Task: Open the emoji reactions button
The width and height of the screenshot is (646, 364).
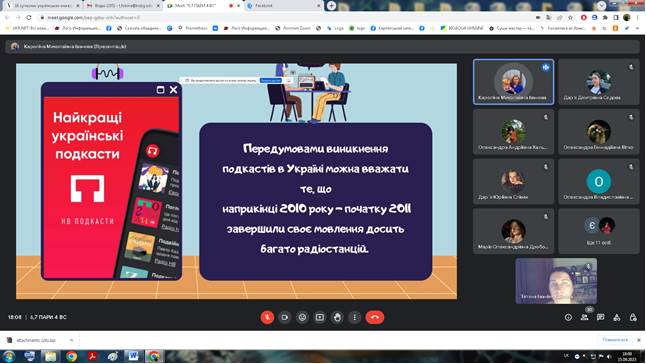Action: 302,317
